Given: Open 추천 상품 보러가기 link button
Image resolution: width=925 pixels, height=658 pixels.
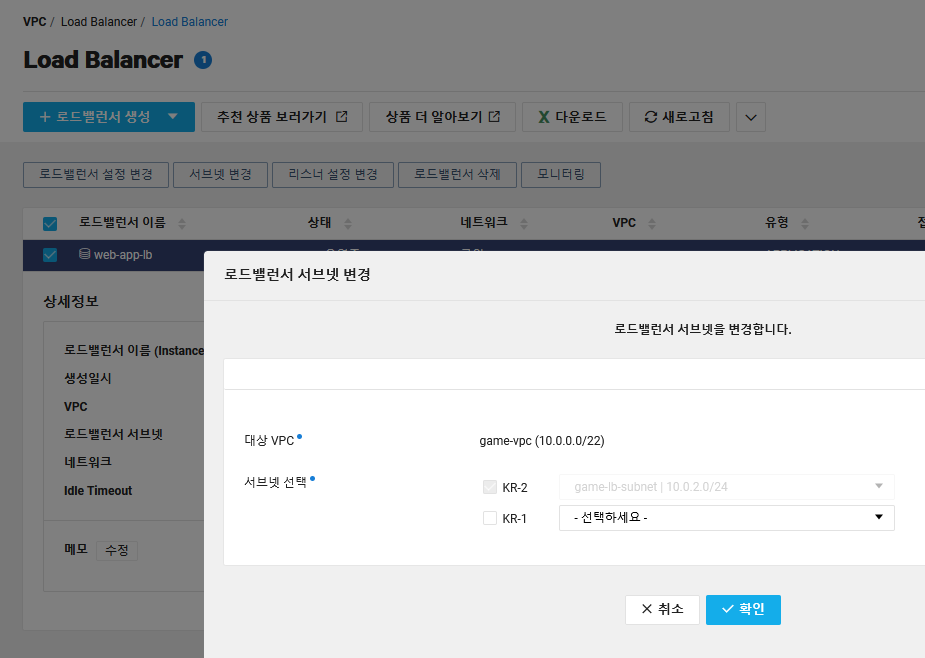Looking at the screenshot, I should point(281,117).
